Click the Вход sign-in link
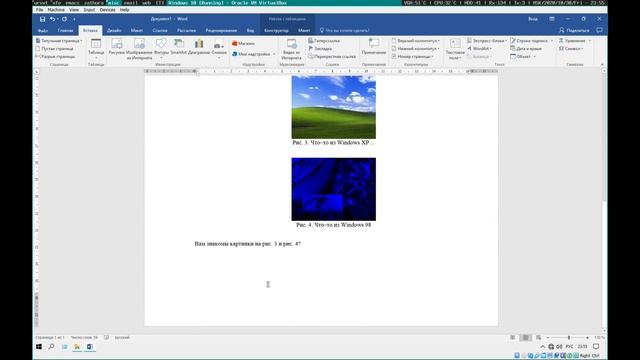The image size is (640, 360). click(x=533, y=19)
